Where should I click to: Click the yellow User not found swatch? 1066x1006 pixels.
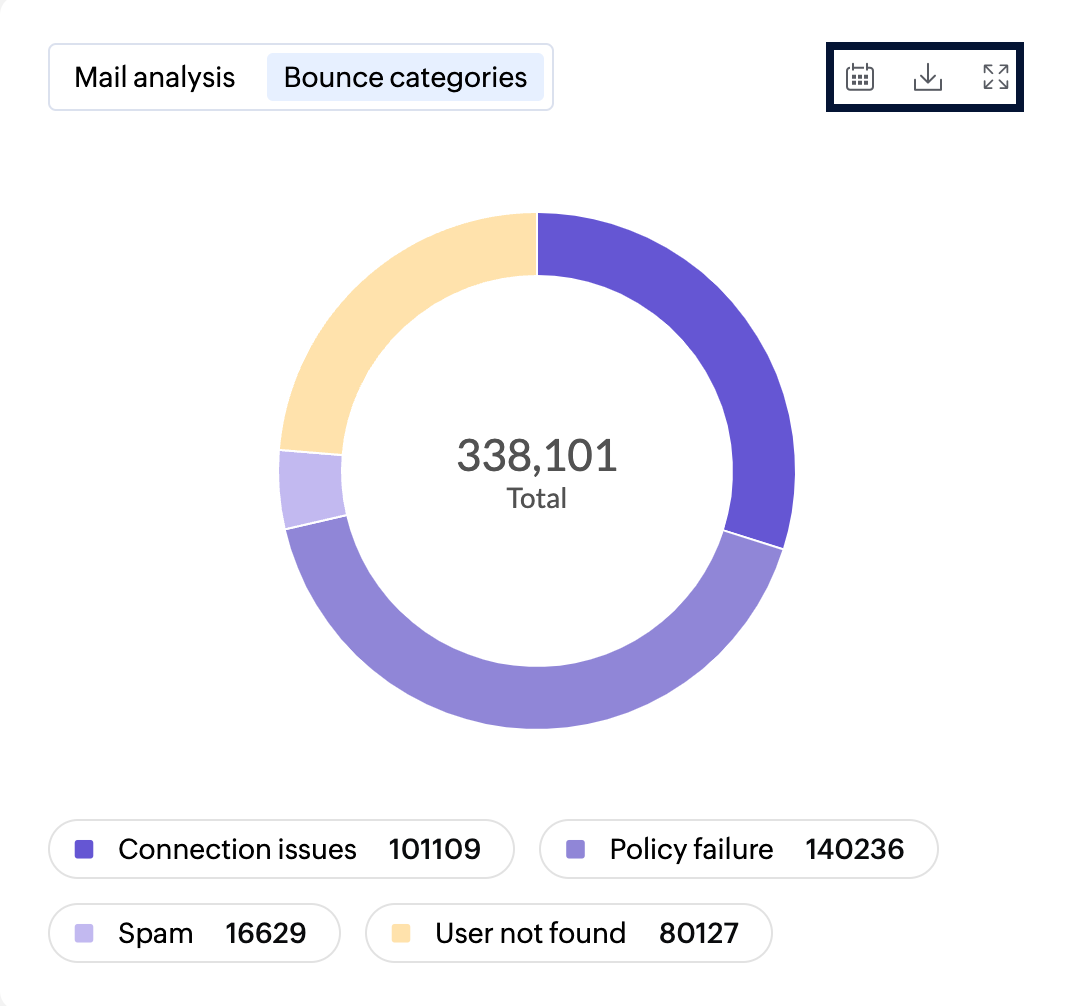tap(401, 933)
